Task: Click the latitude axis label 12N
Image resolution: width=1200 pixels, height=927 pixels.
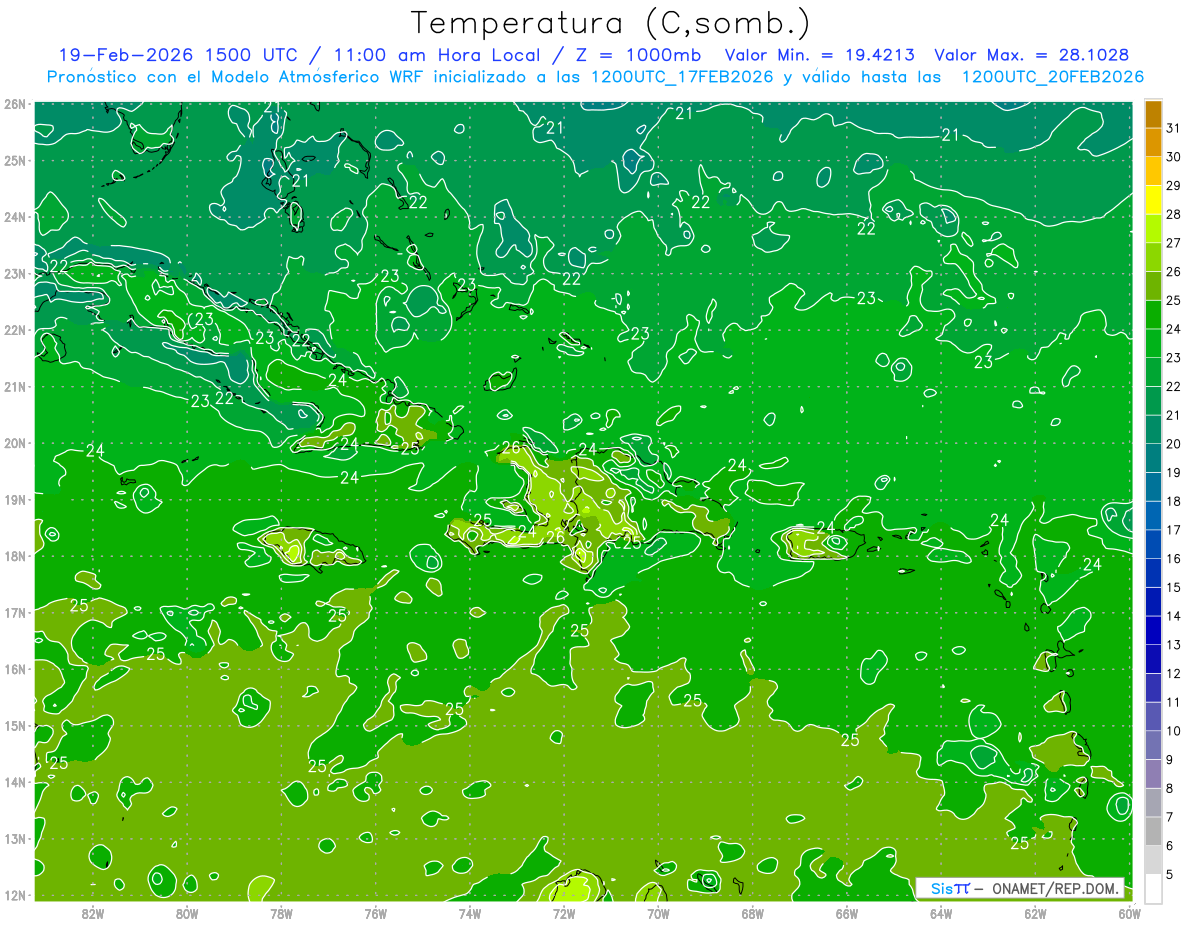Action: (15, 895)
